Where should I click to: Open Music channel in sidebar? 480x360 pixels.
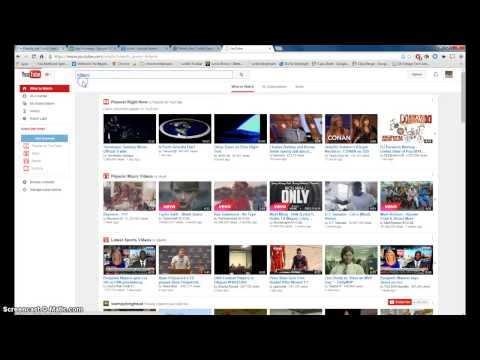(x=31, y=153)
